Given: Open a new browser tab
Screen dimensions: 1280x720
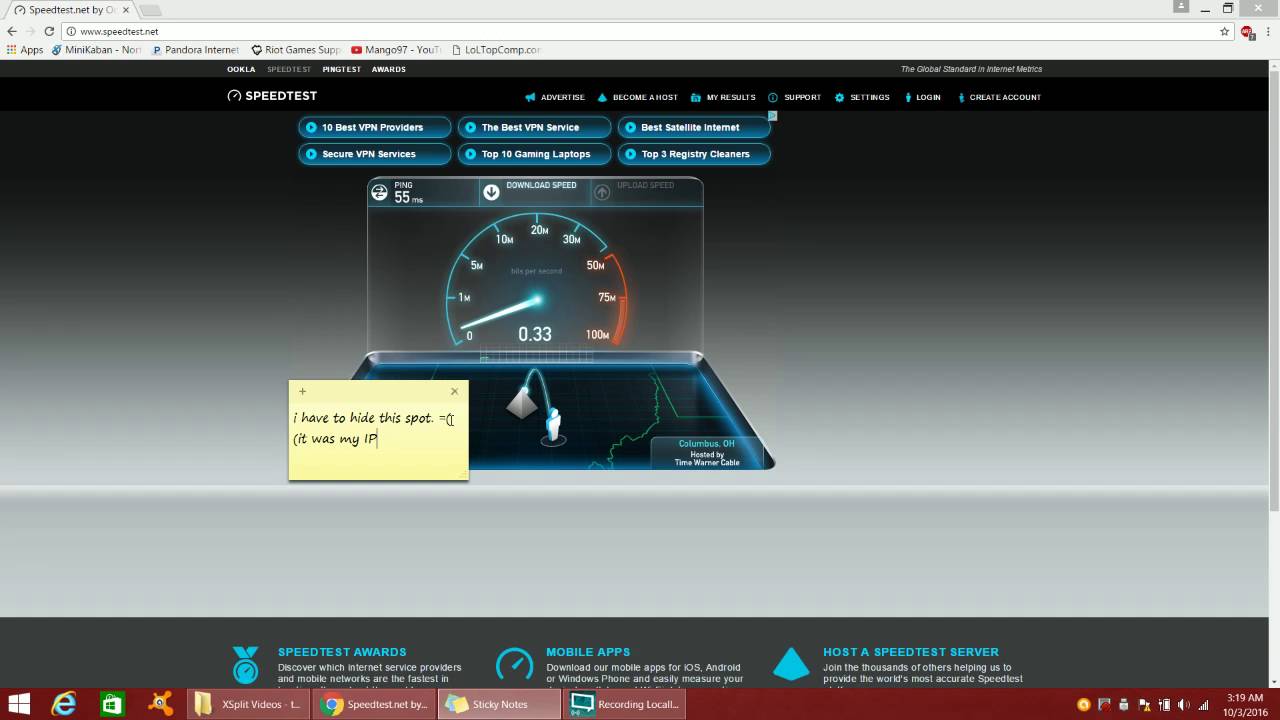Looking at the screenshot, I should [150, 10].
